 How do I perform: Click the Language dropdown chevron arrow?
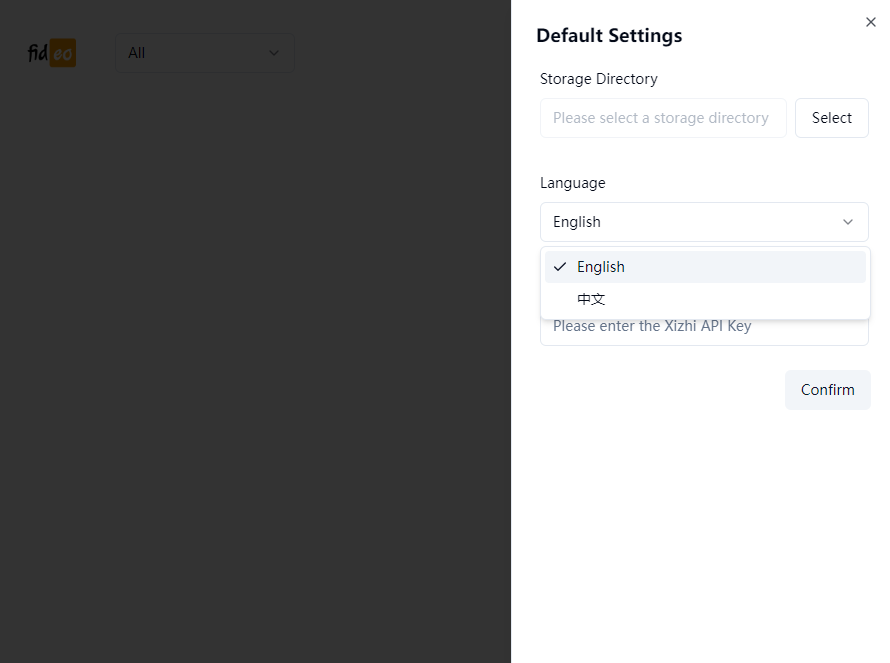click(x=847, y=222)
